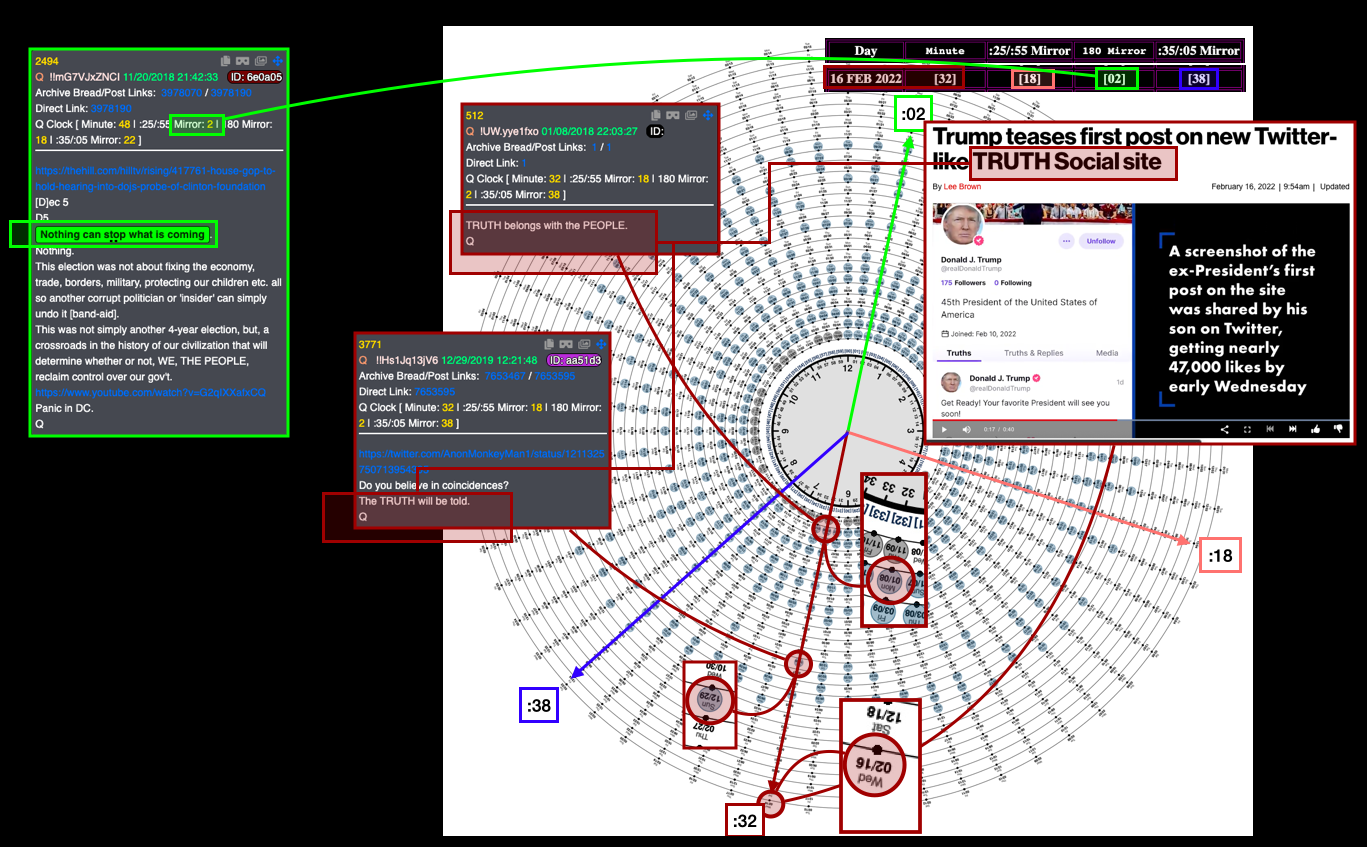The height and width of the screenshot is (847, 1367).
Task: Click the 175 Followers count
Action: click(962, 283)
